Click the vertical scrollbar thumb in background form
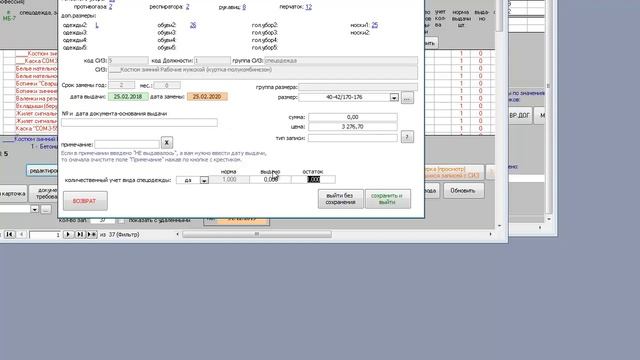 (x=499, y=16)
